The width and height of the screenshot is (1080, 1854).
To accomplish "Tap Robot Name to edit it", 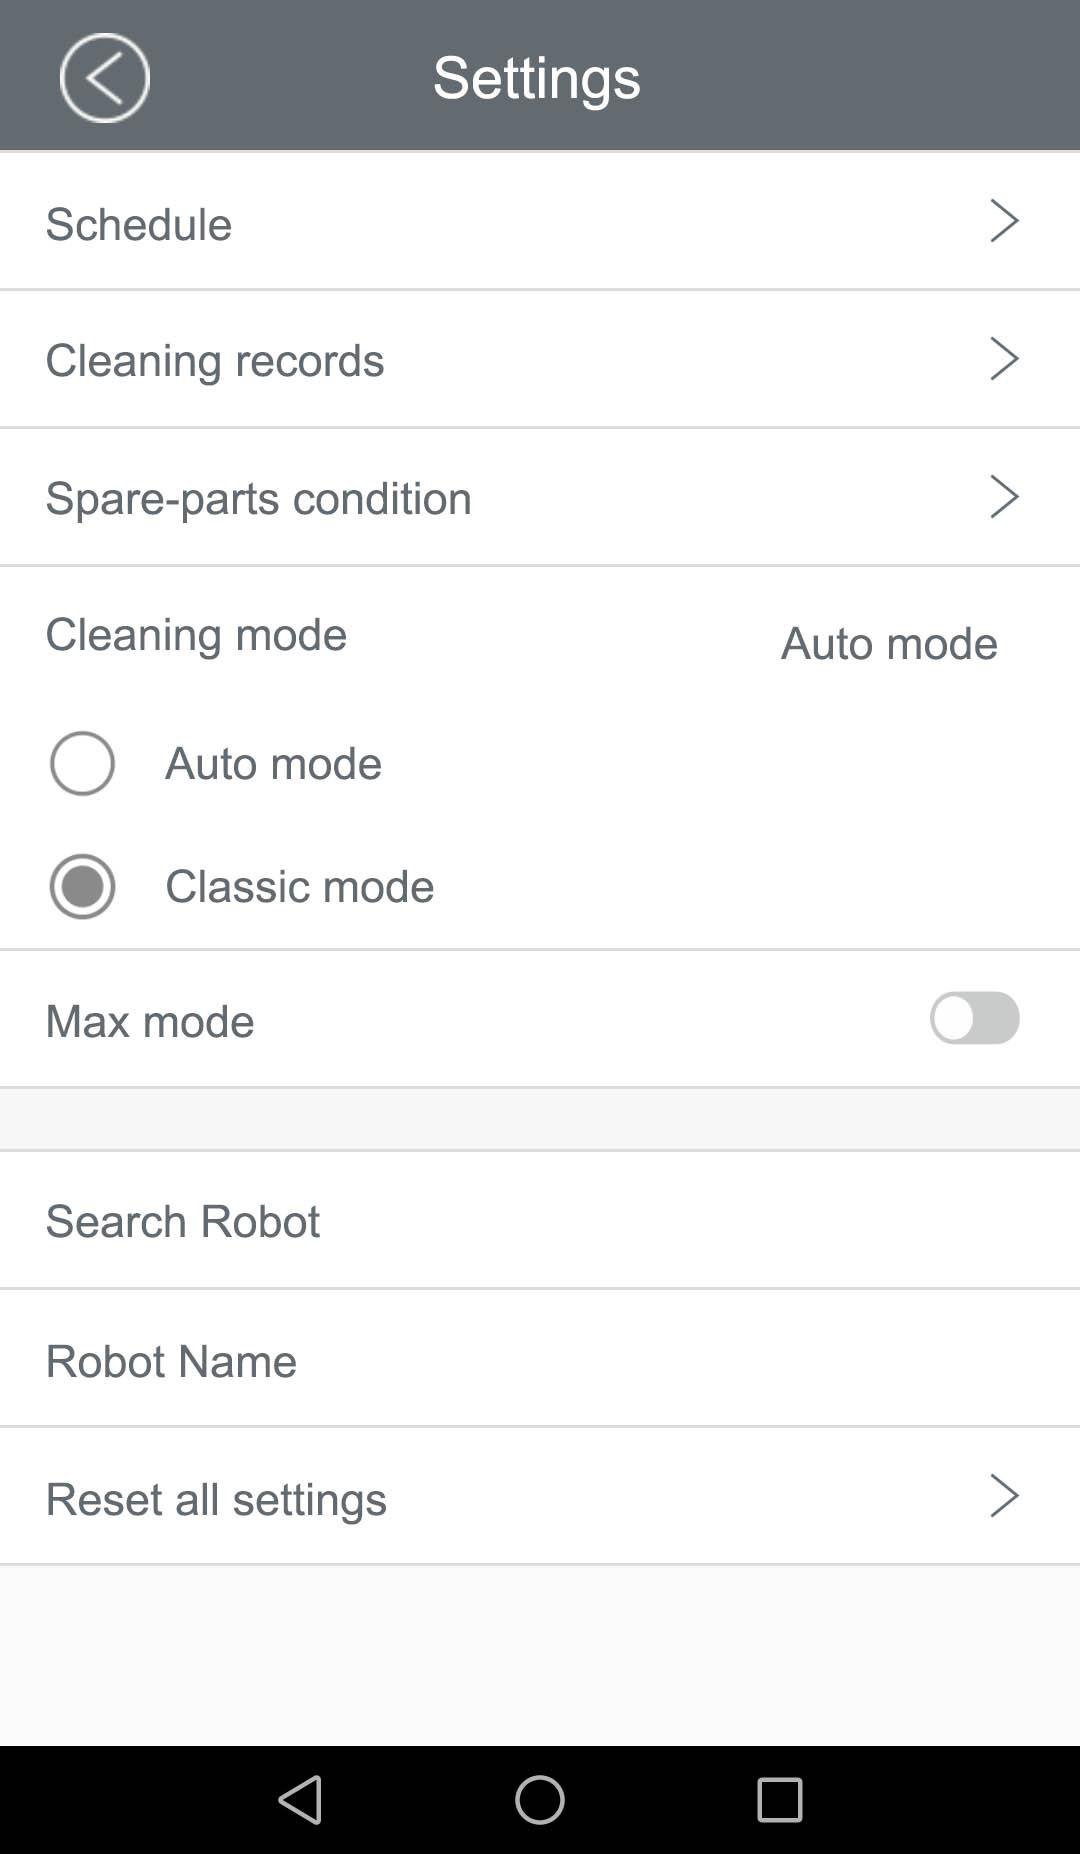I will point(171,1361).
